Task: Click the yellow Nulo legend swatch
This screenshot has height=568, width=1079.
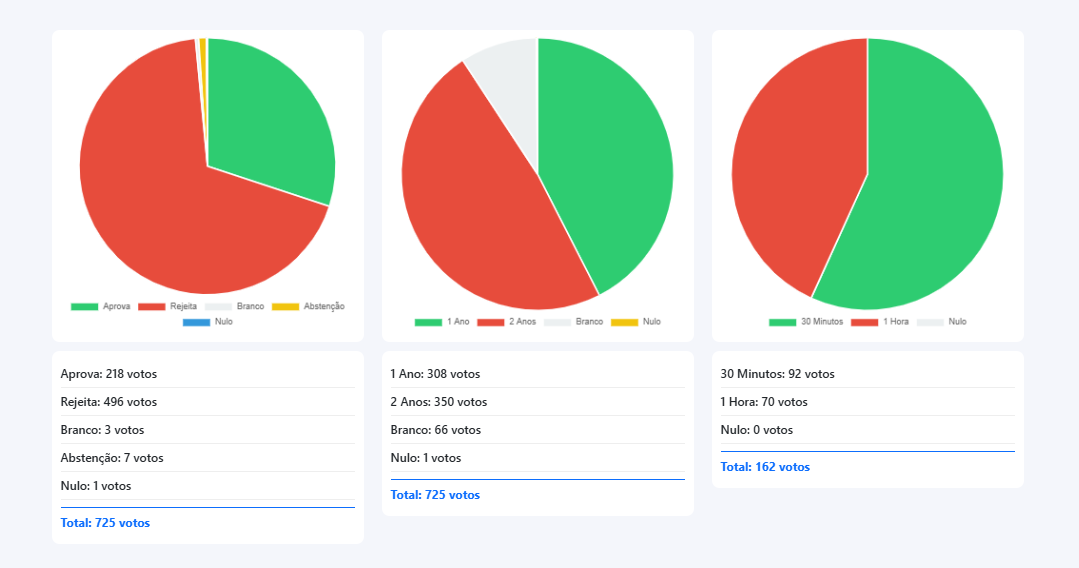Action: (624, 322)
